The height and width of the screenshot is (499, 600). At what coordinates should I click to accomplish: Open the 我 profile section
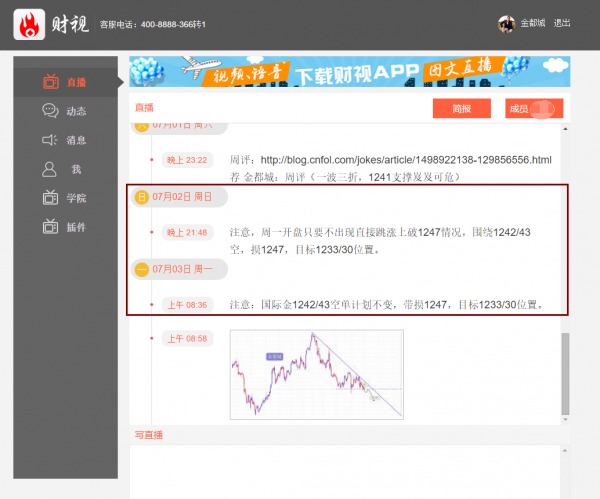[x=65, y=169]
